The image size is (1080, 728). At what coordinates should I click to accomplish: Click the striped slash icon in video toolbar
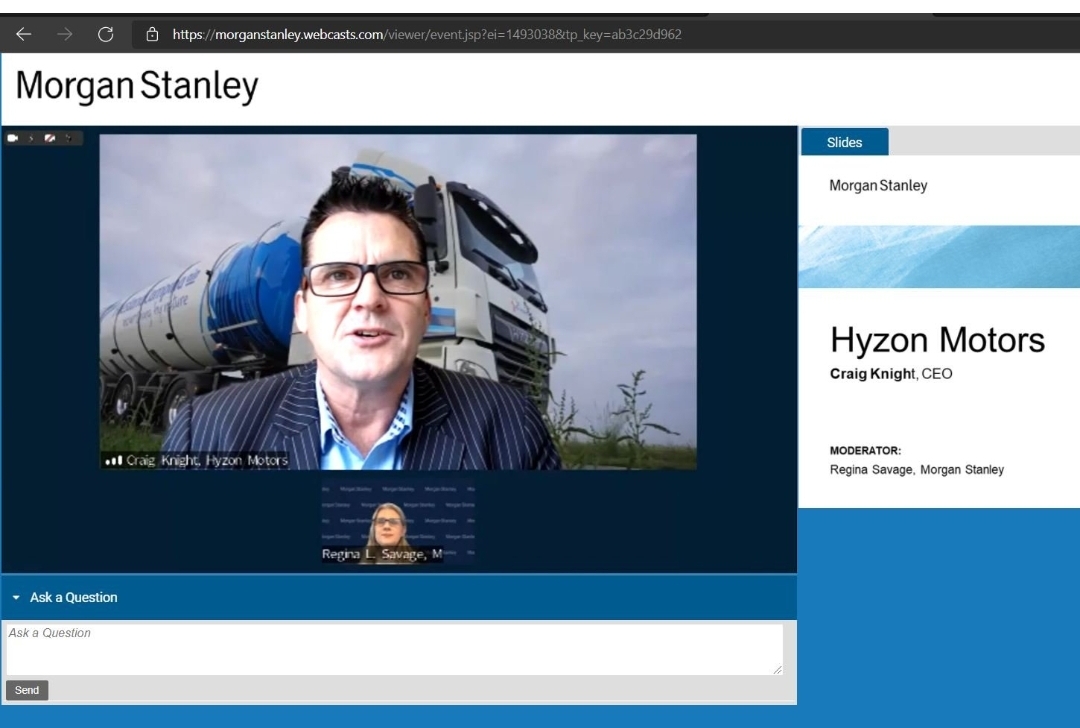[50, 138]
